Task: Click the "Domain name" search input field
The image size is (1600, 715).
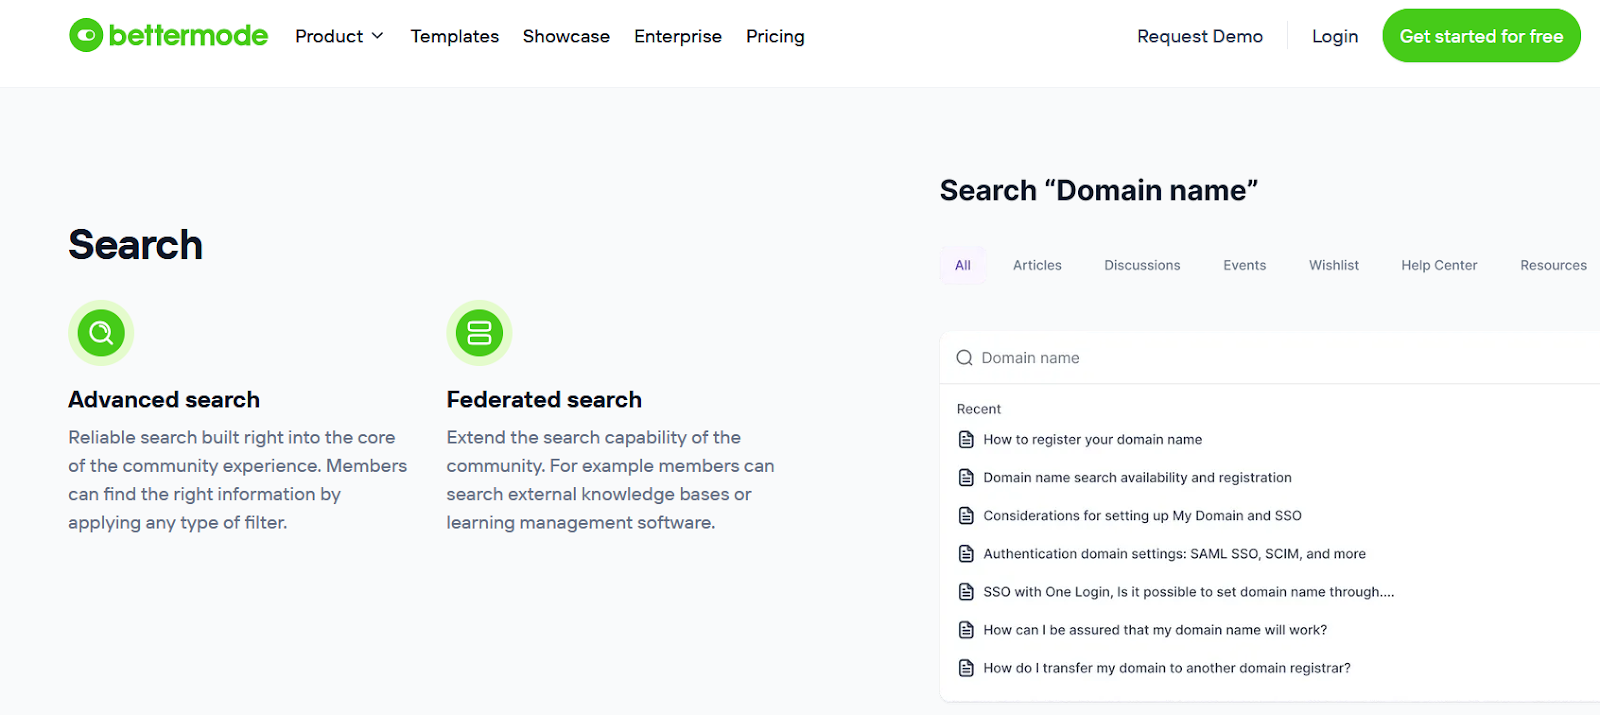Action: point(1270,358)
